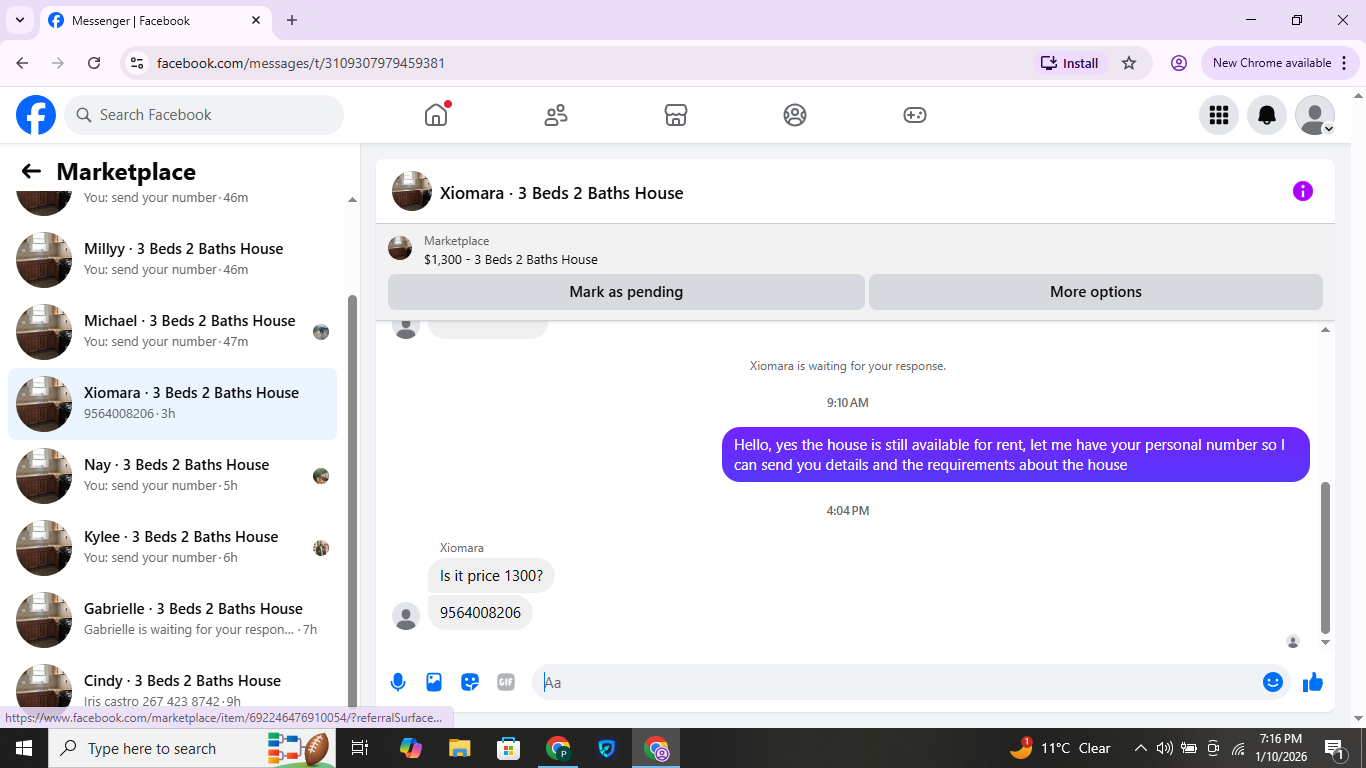
Task: Mark the listing as pending
Action: click(x=626, y=292)
